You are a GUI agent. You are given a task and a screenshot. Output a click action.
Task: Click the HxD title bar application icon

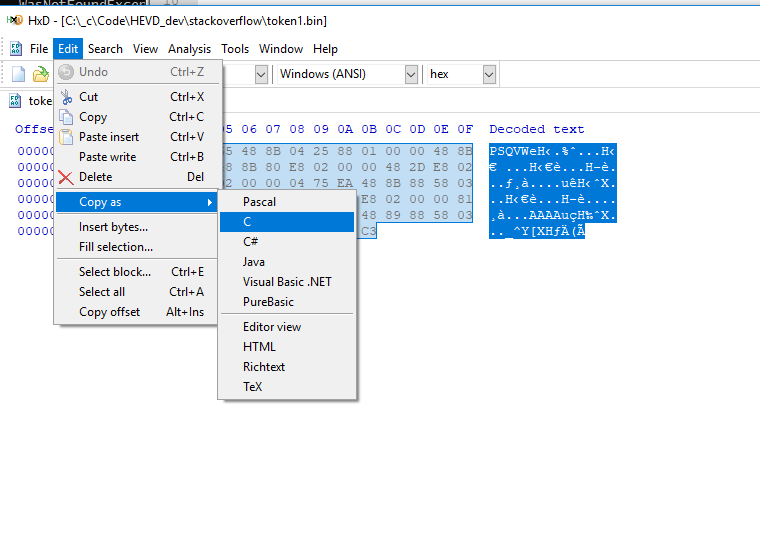tap(15, 20)
